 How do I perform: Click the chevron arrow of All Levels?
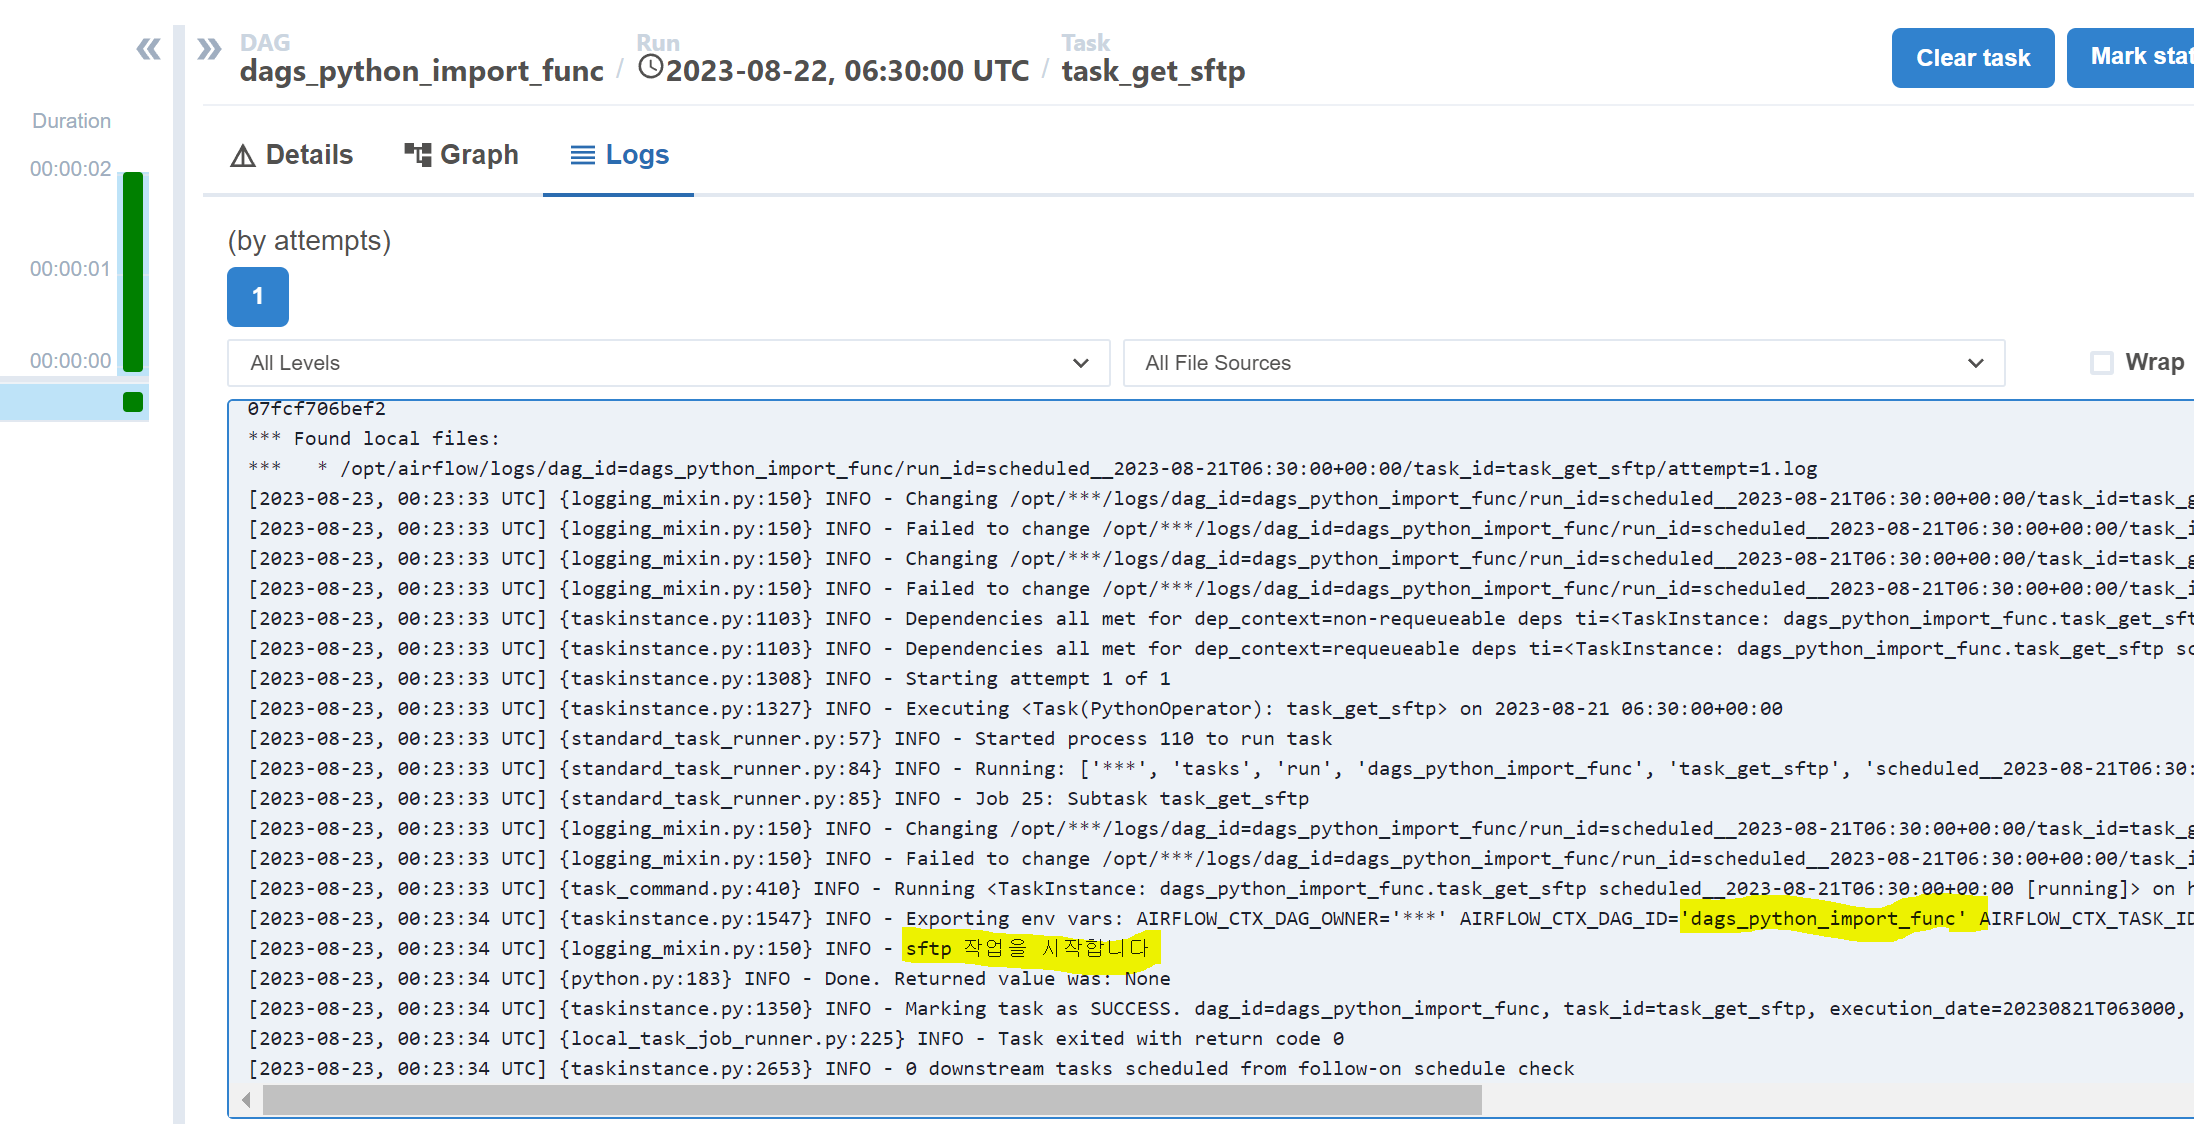[x=1080, y=363]
